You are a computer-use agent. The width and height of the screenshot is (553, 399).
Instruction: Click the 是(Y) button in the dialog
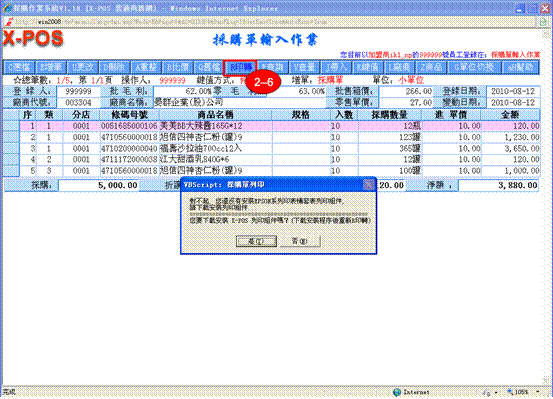point(256,241)
